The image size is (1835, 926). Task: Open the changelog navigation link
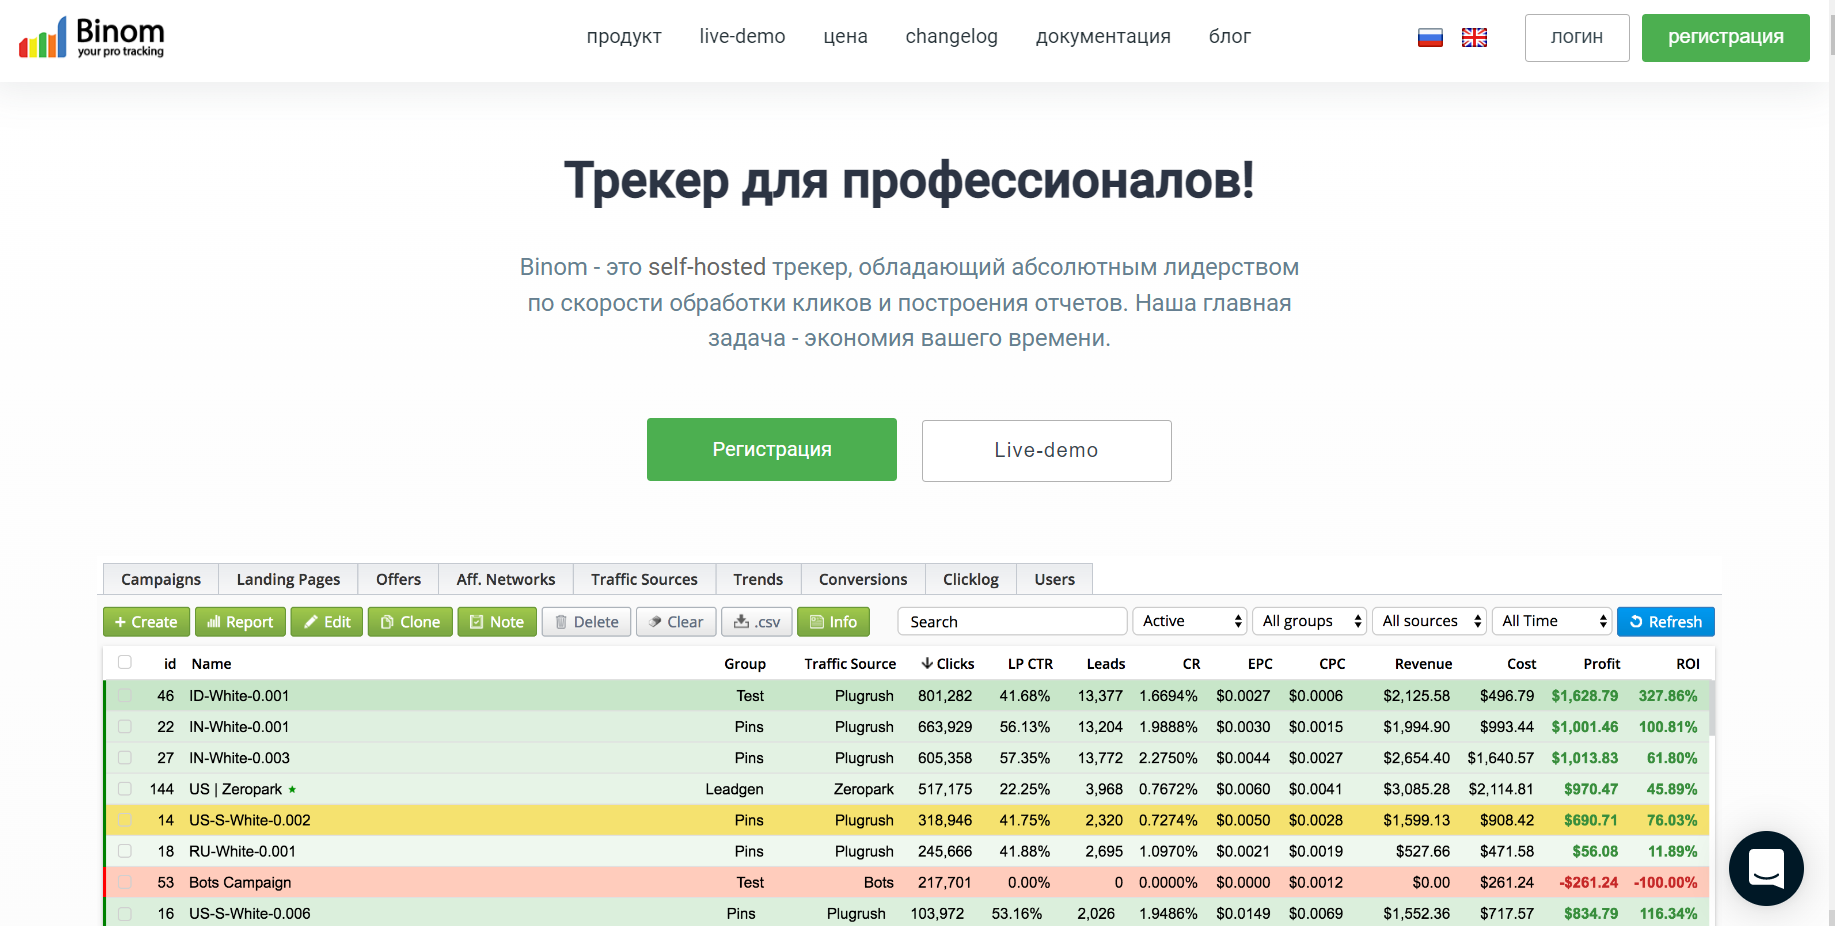(x=951, y=37)
